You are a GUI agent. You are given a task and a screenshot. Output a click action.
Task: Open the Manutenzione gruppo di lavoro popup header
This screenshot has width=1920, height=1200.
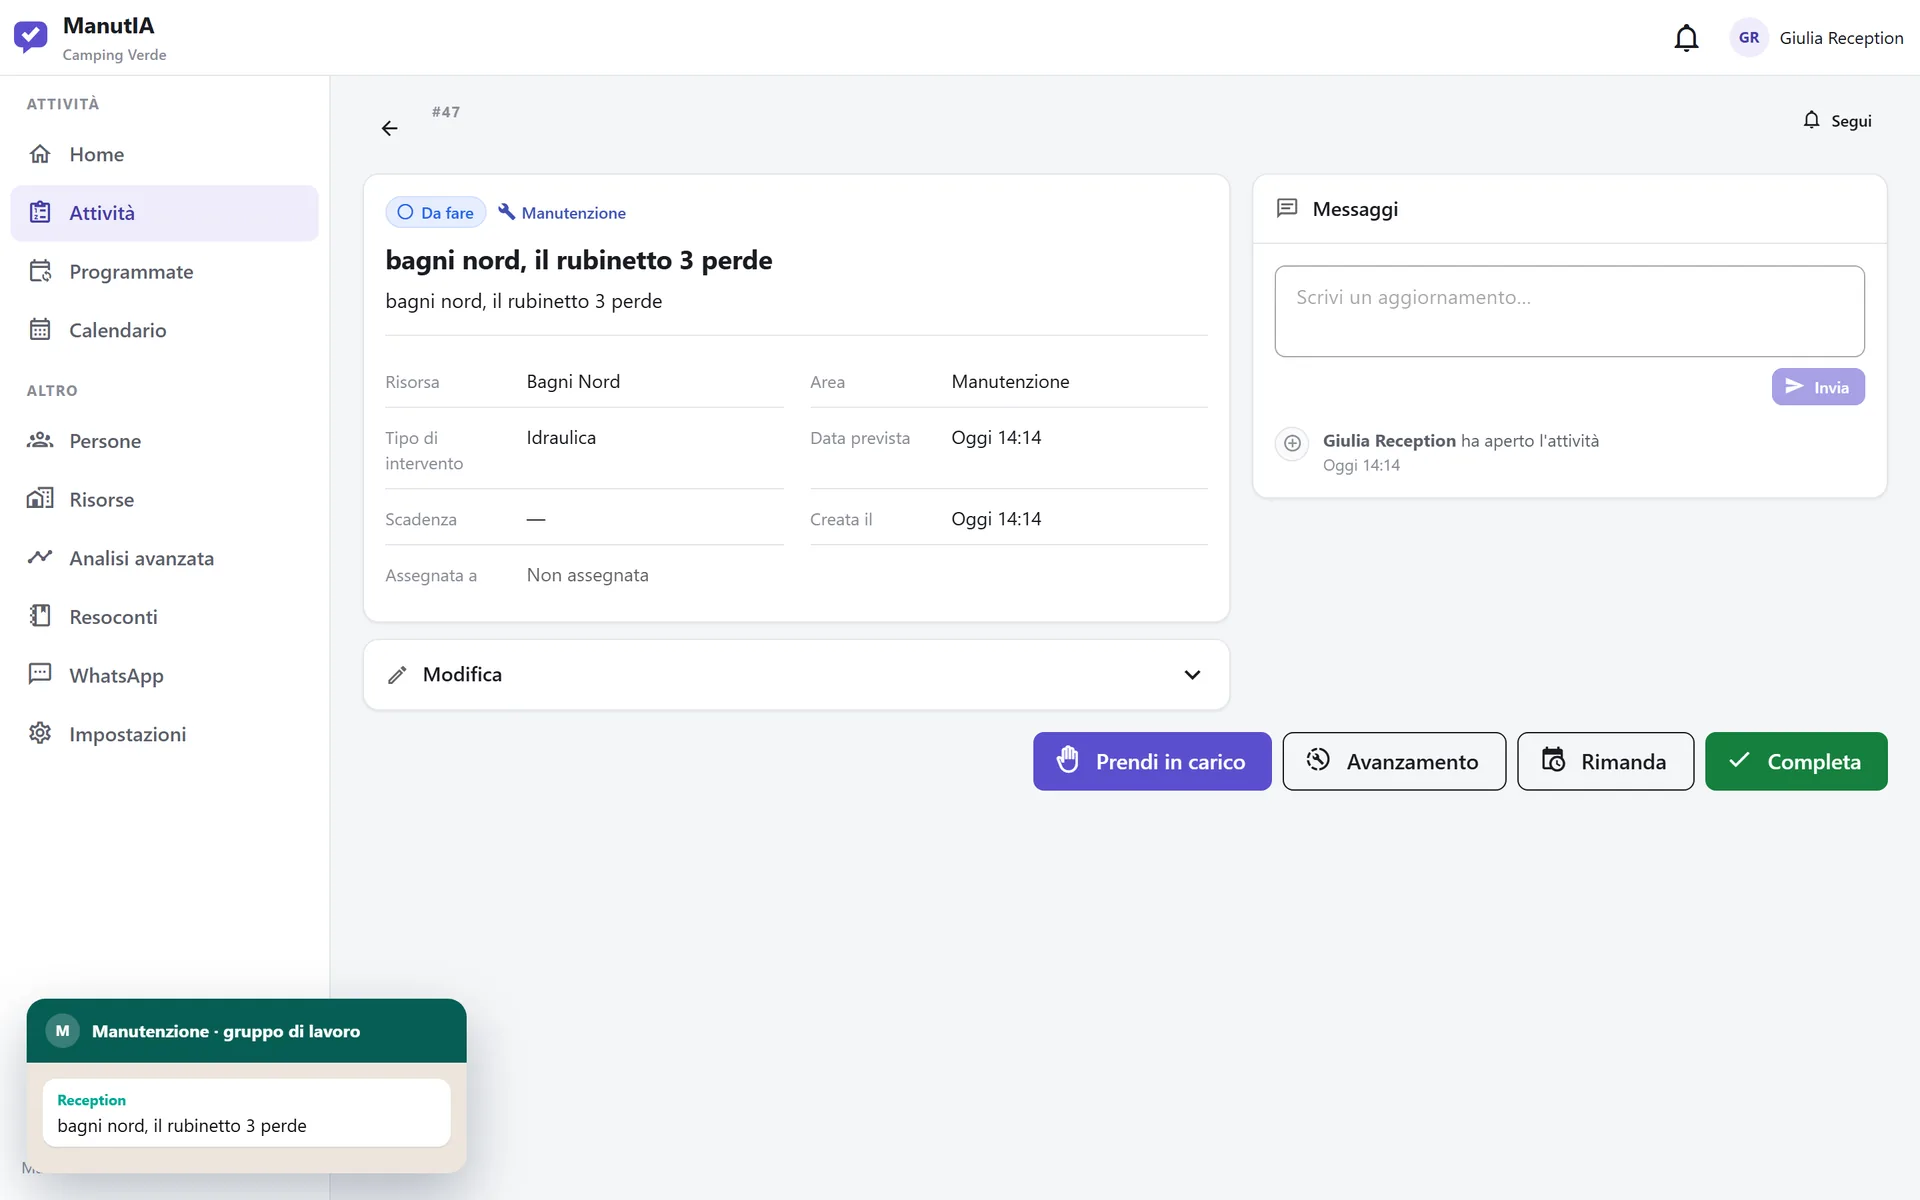[246, 1031]
